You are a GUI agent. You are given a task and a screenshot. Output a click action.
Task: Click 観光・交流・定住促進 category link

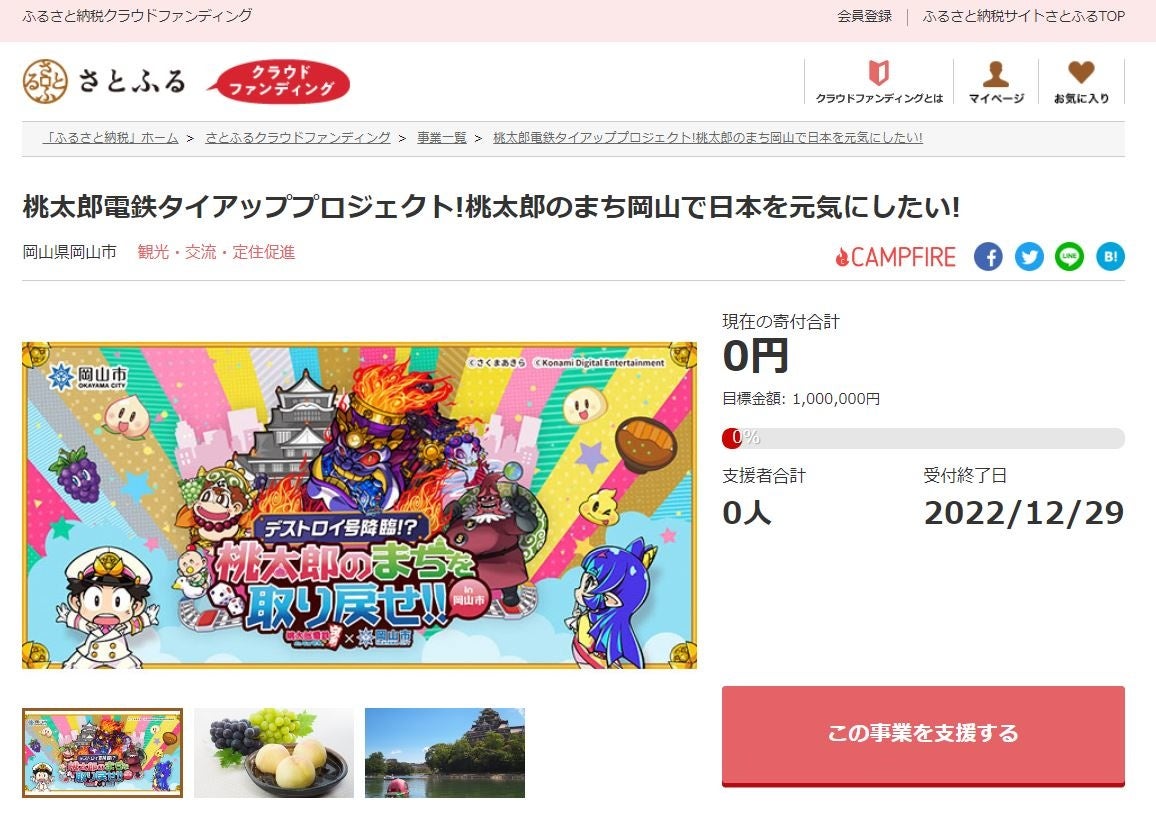(216, 252)
